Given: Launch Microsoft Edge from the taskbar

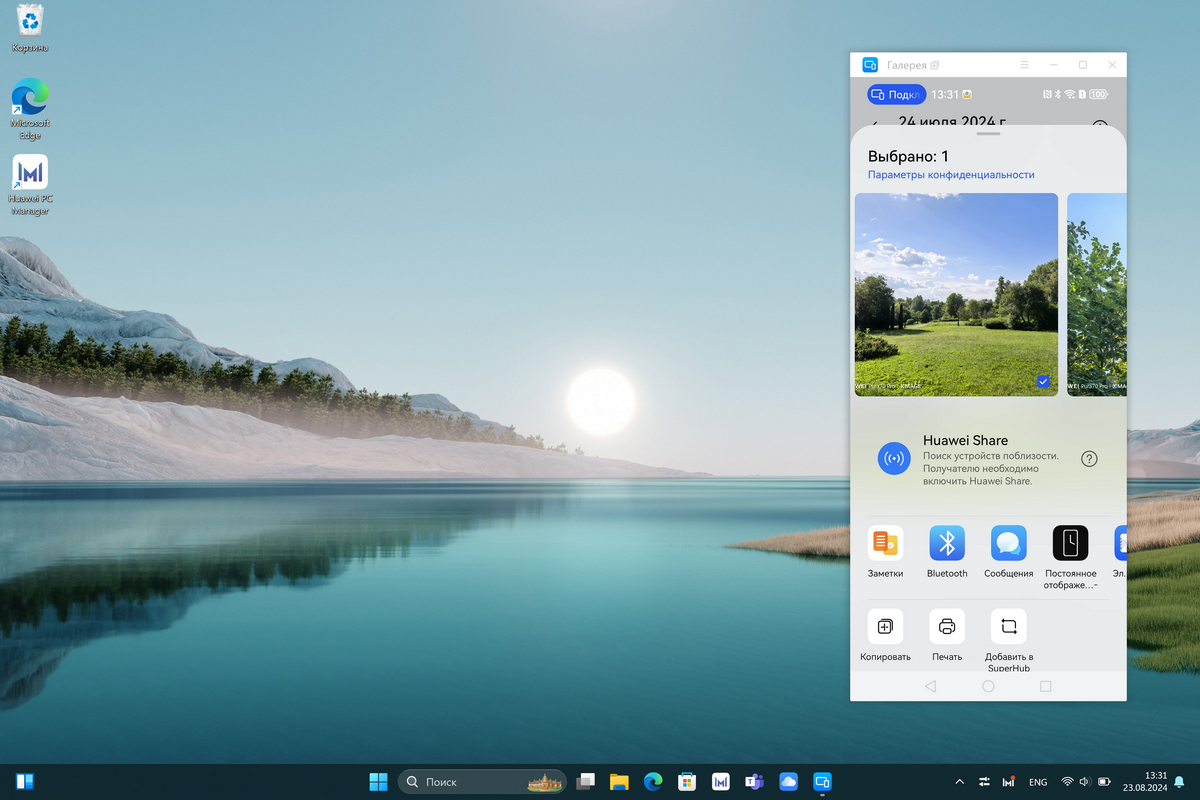Looking at the screenshot, I should point(653,781).
